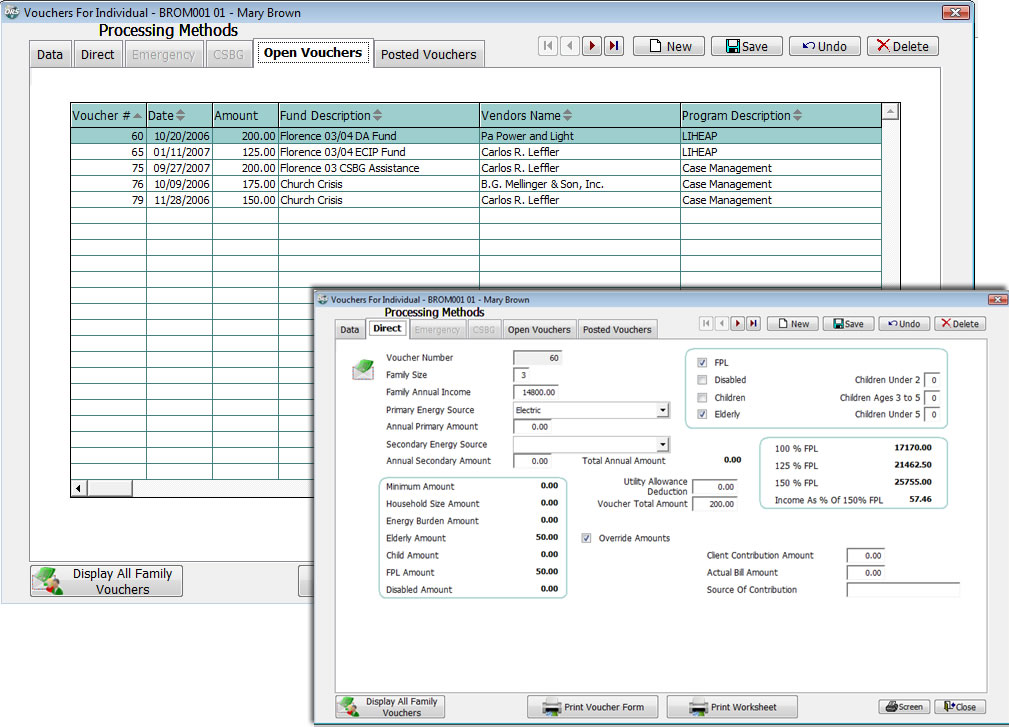The height and width of the screenshot is (727, 1009).
Task: Open the Data tab in front window
Action: point(349,329)
